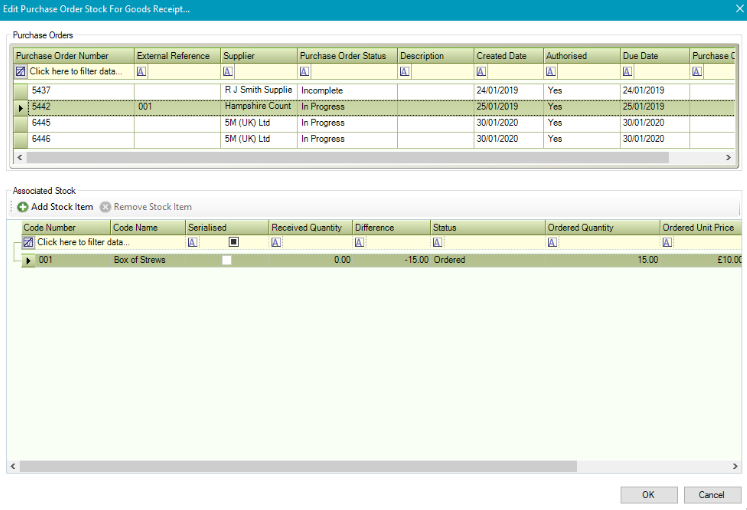747x510 pixels.
Task: Click filter icon under Supplier column
Action: [x=228, y=72]
